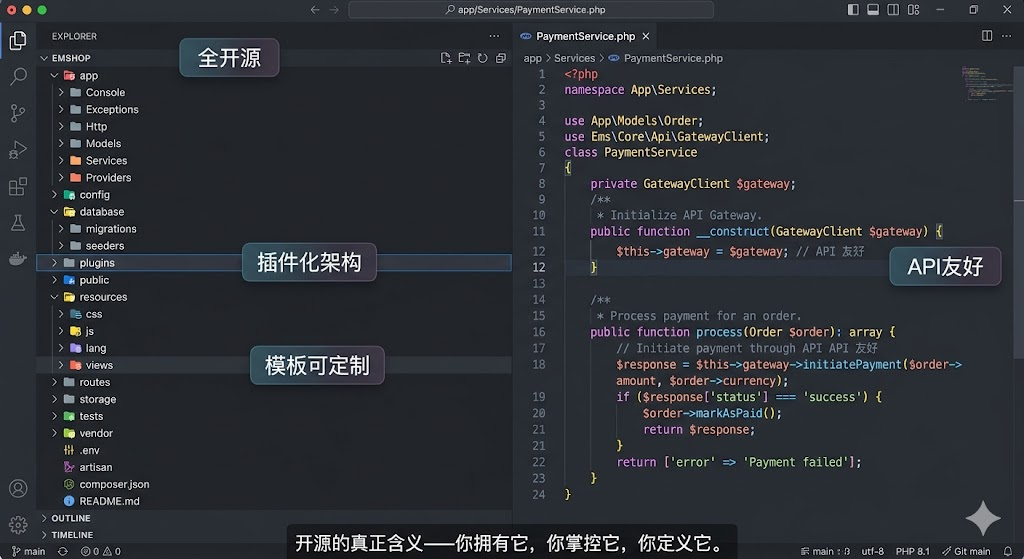
Task: Open the Docker view icon
Action: click(18, 258)
